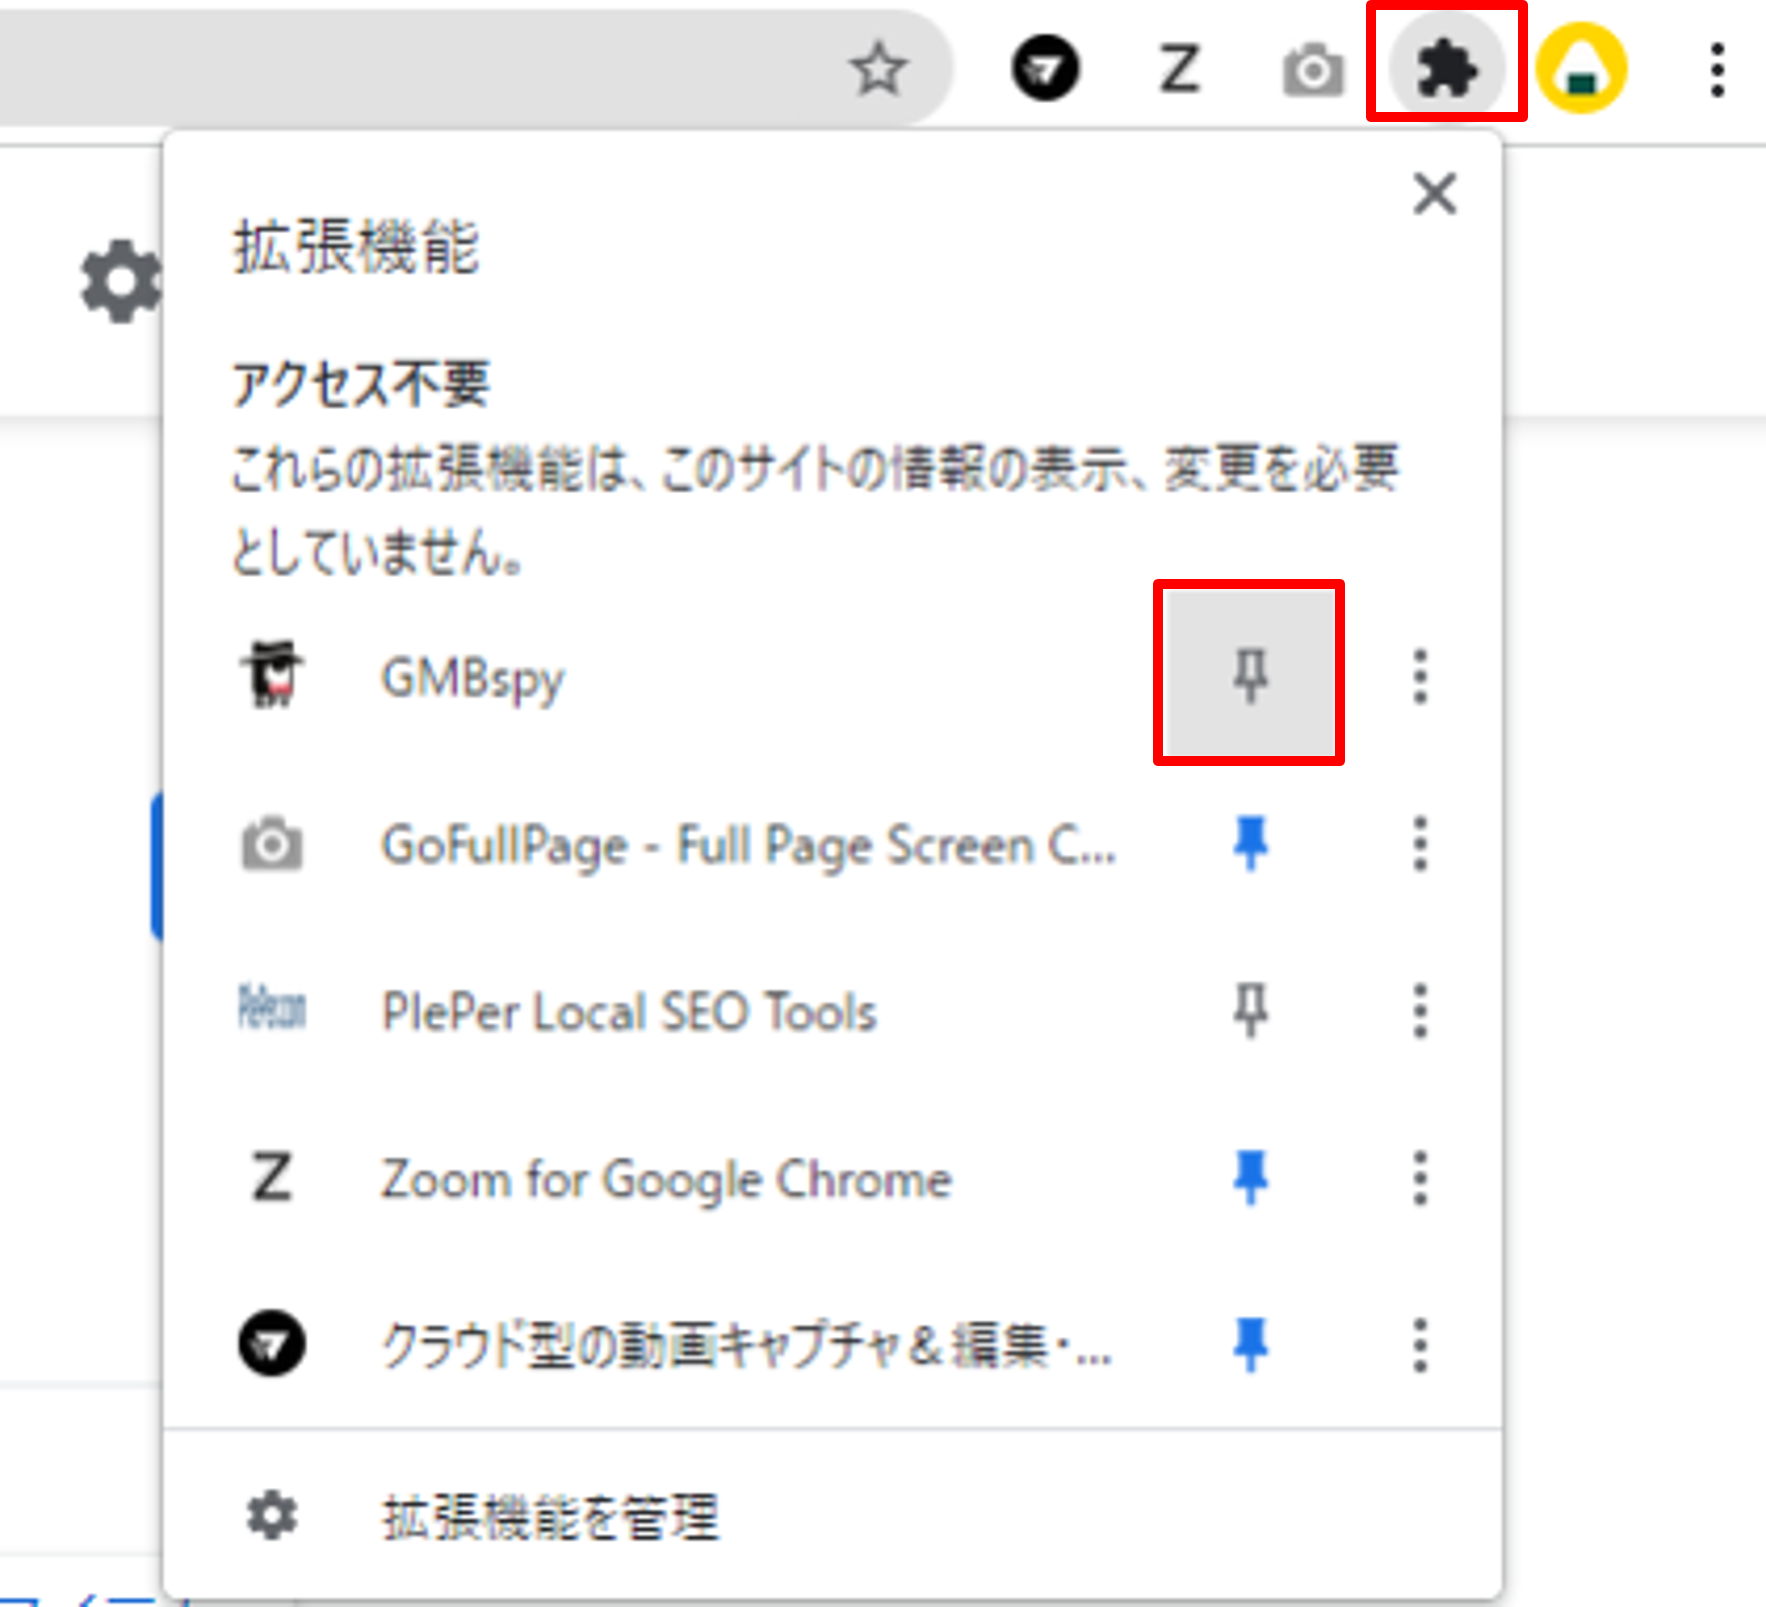
Task: Close the 拡張機能 popup panel
Action: click(x=1435, y=193)
